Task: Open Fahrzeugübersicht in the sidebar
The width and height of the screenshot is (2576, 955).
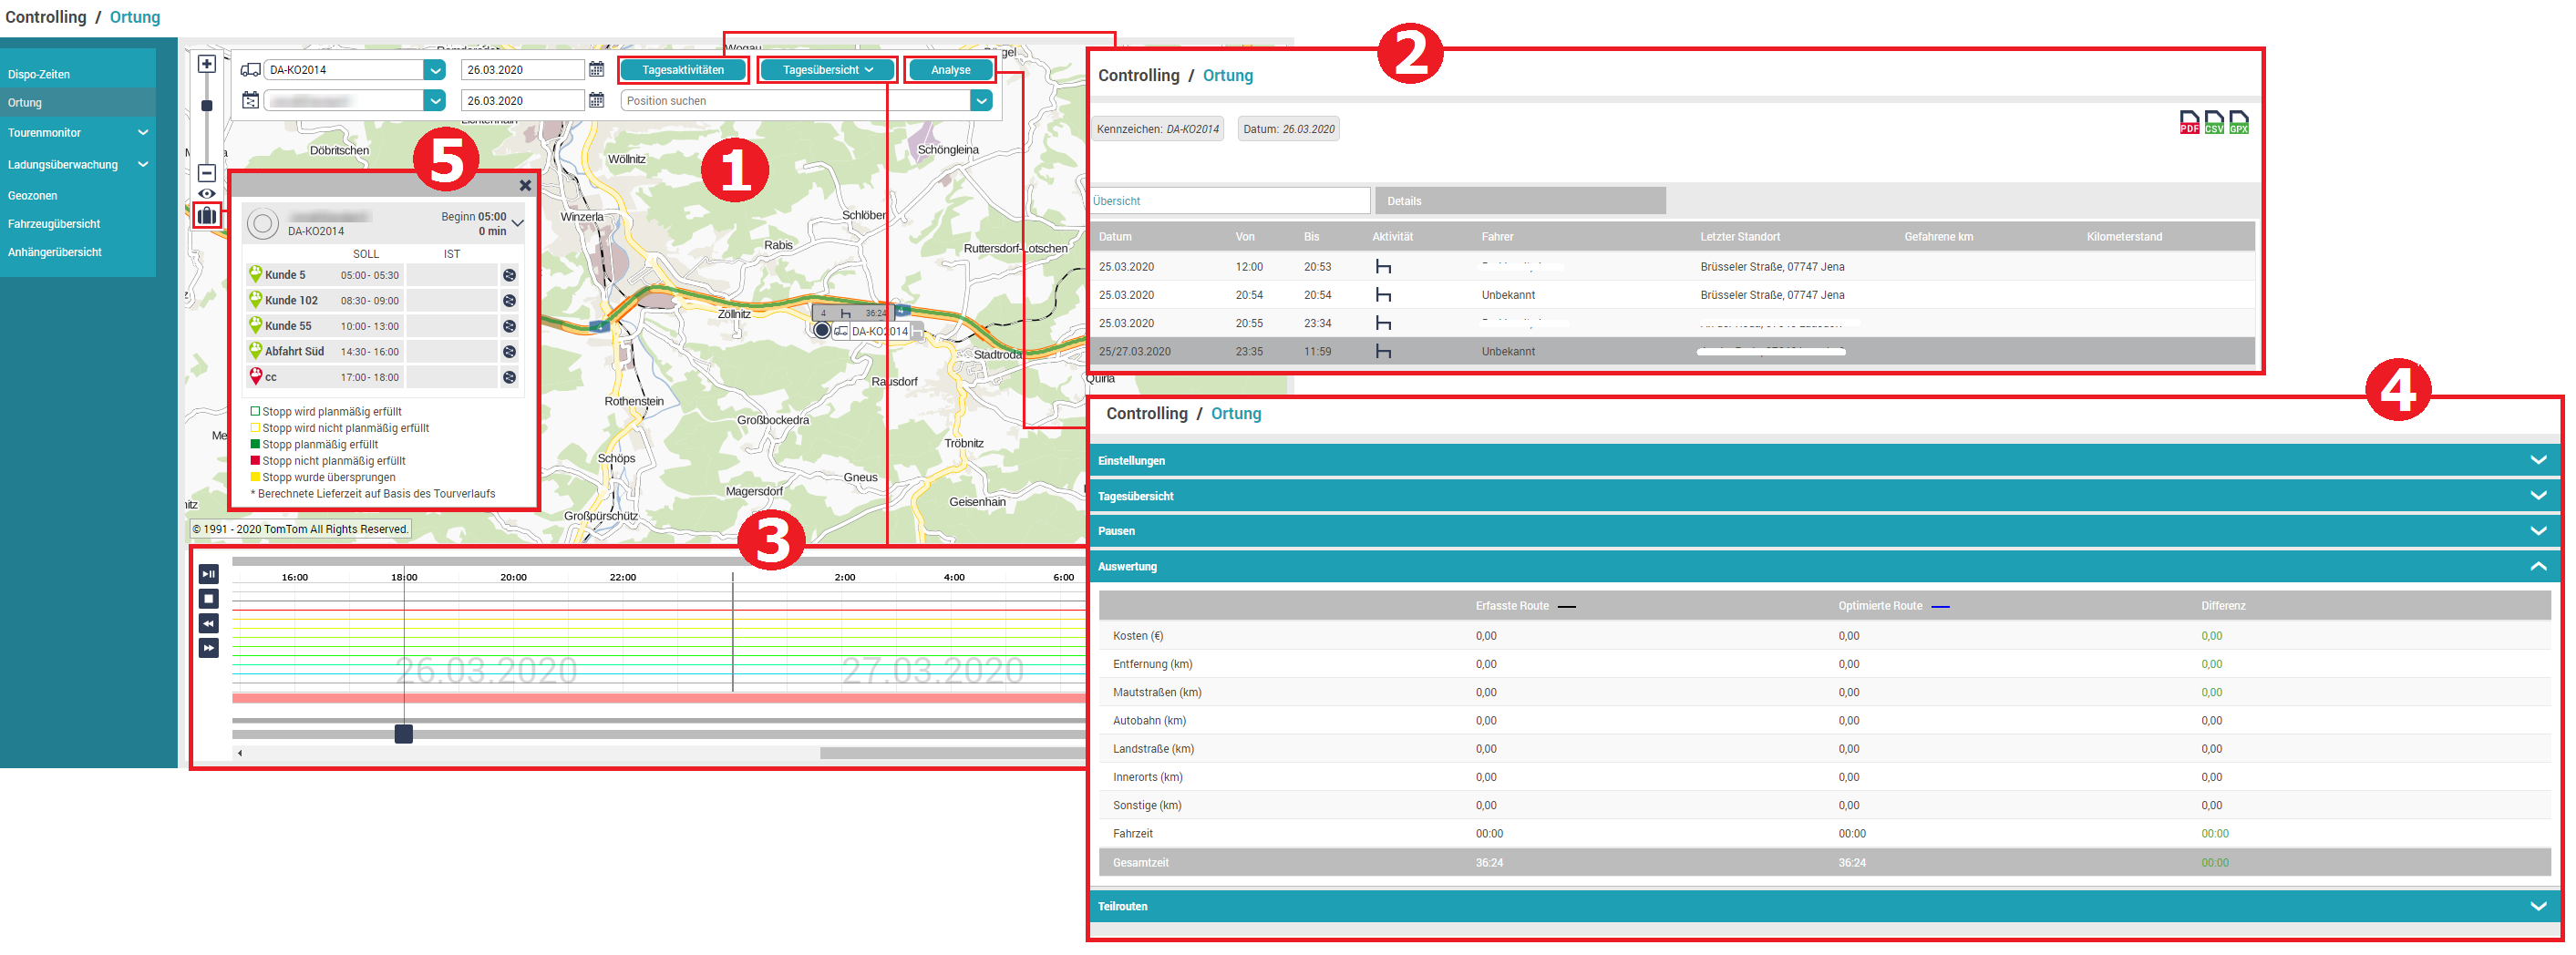Action: click(x=54, y=224)
